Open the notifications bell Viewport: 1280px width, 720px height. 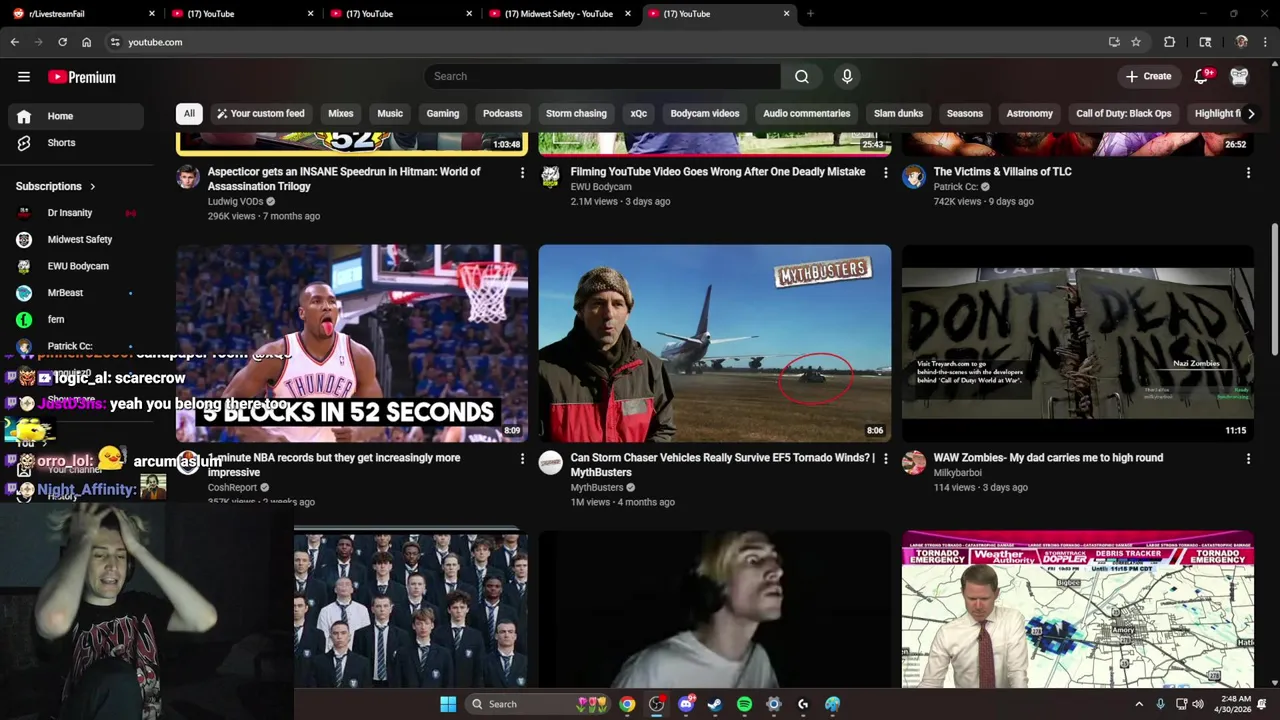coord(1202,76)
